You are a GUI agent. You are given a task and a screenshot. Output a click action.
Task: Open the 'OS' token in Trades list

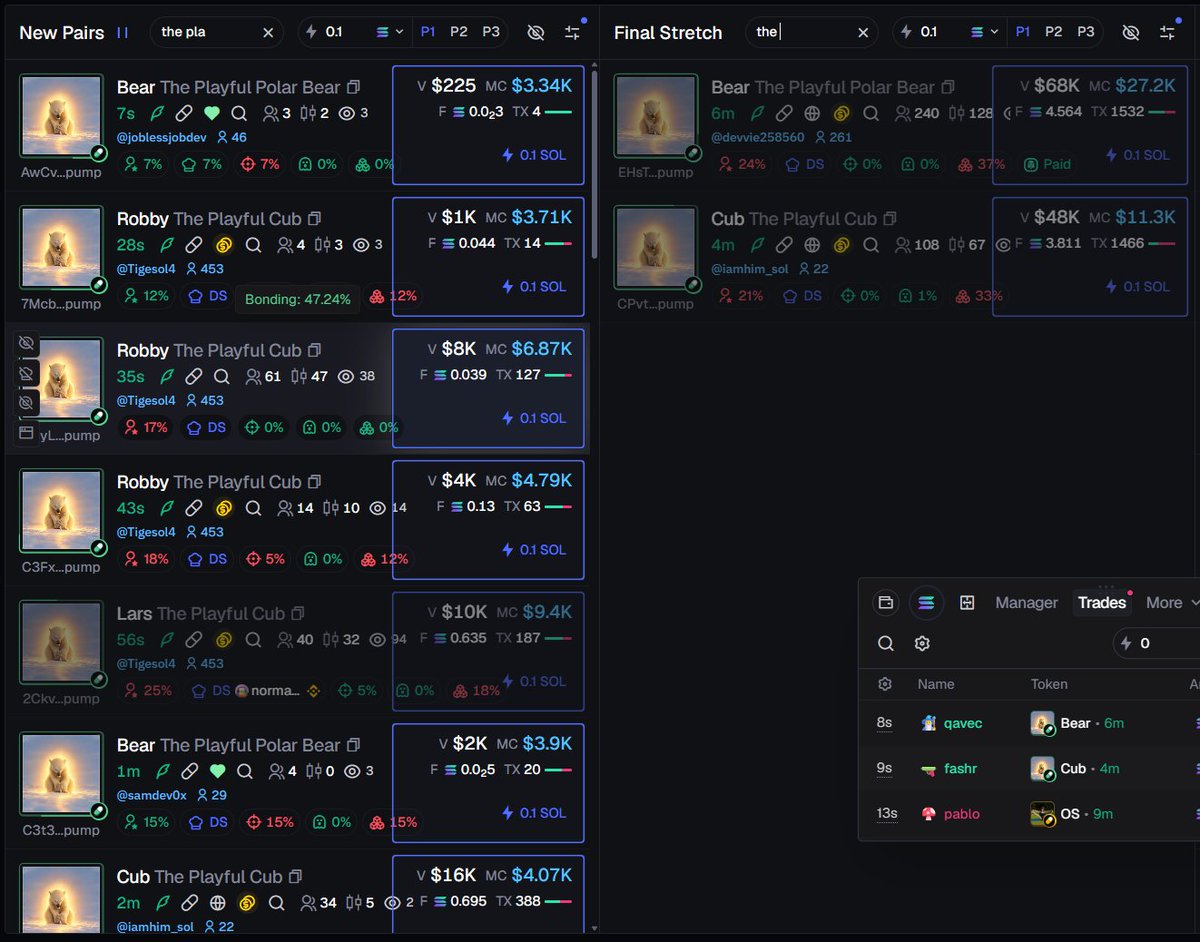tap(1070, 814)
